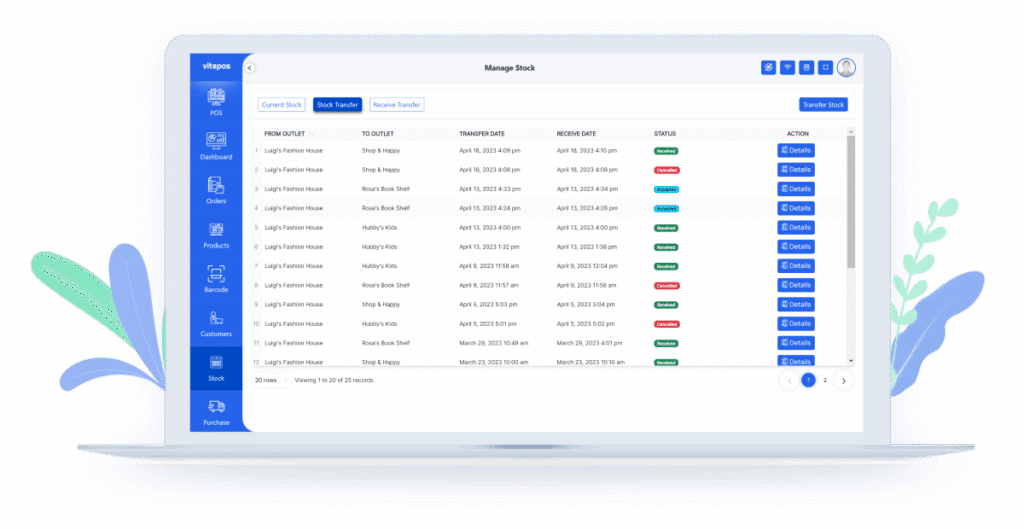Click the calculator icon in the header

coord(807,67)
